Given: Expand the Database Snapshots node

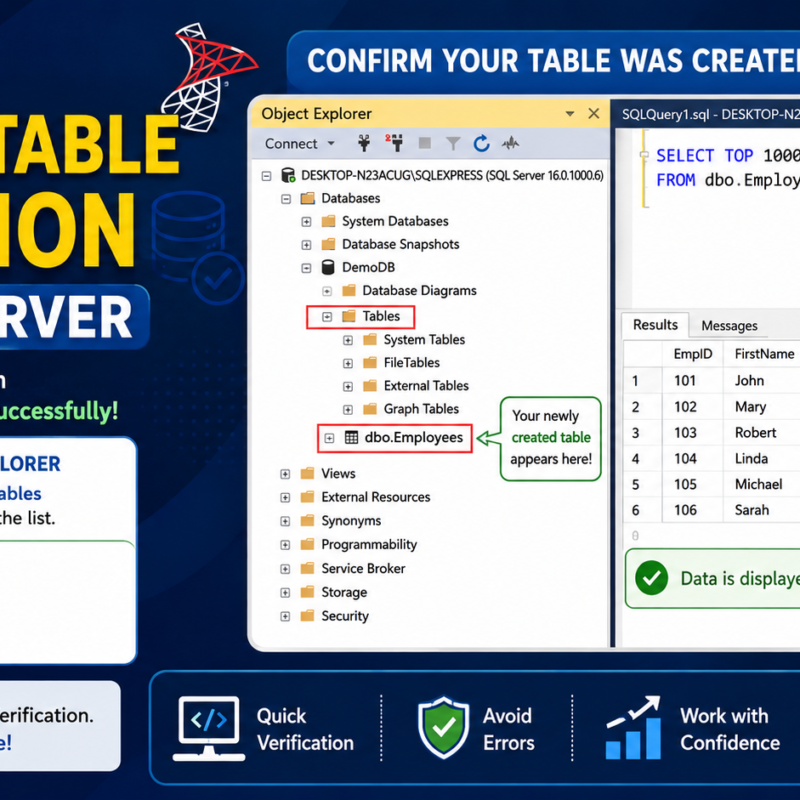Looking at the screenshot, I should 306,245.
